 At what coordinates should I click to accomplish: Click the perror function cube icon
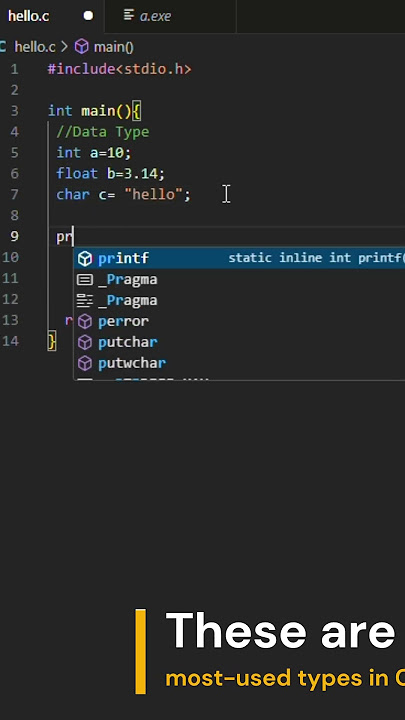85,321
